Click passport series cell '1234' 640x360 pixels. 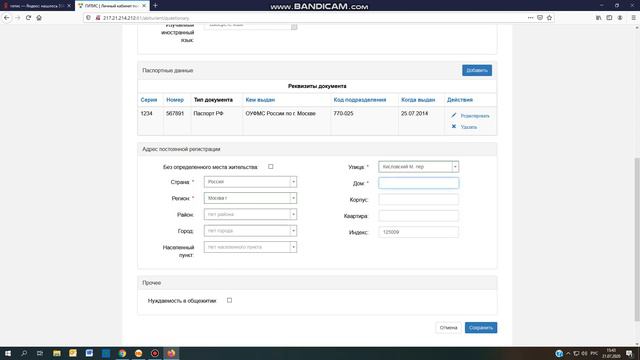(146, 113)
